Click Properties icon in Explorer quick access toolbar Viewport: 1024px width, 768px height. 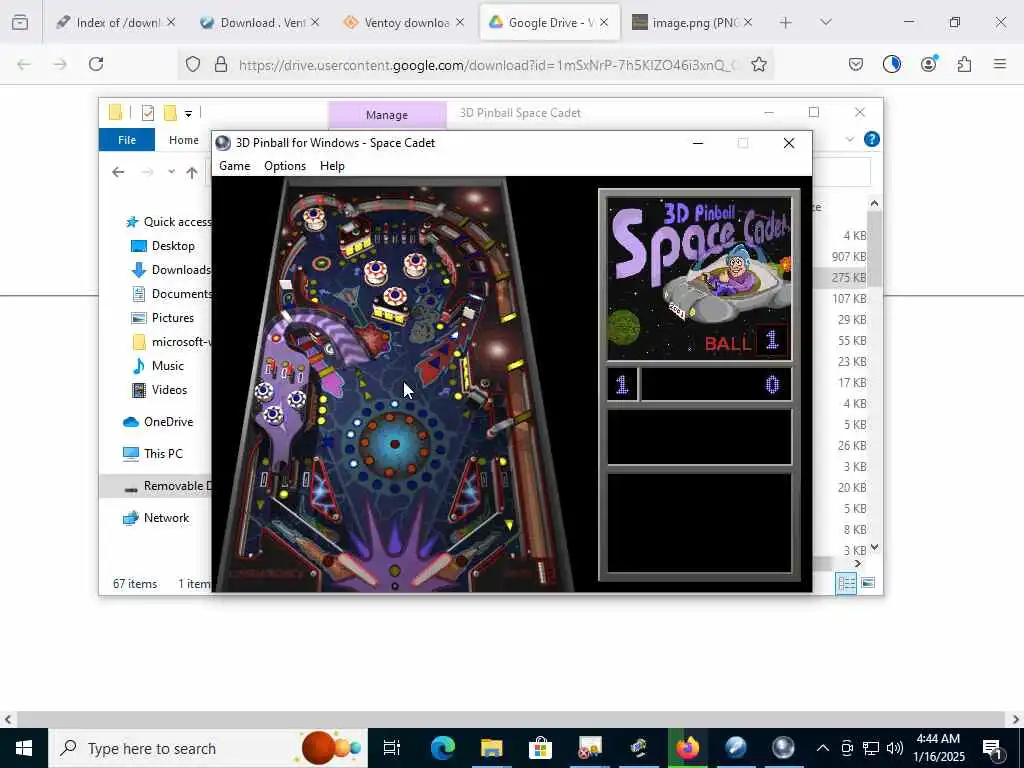[148, 113]
